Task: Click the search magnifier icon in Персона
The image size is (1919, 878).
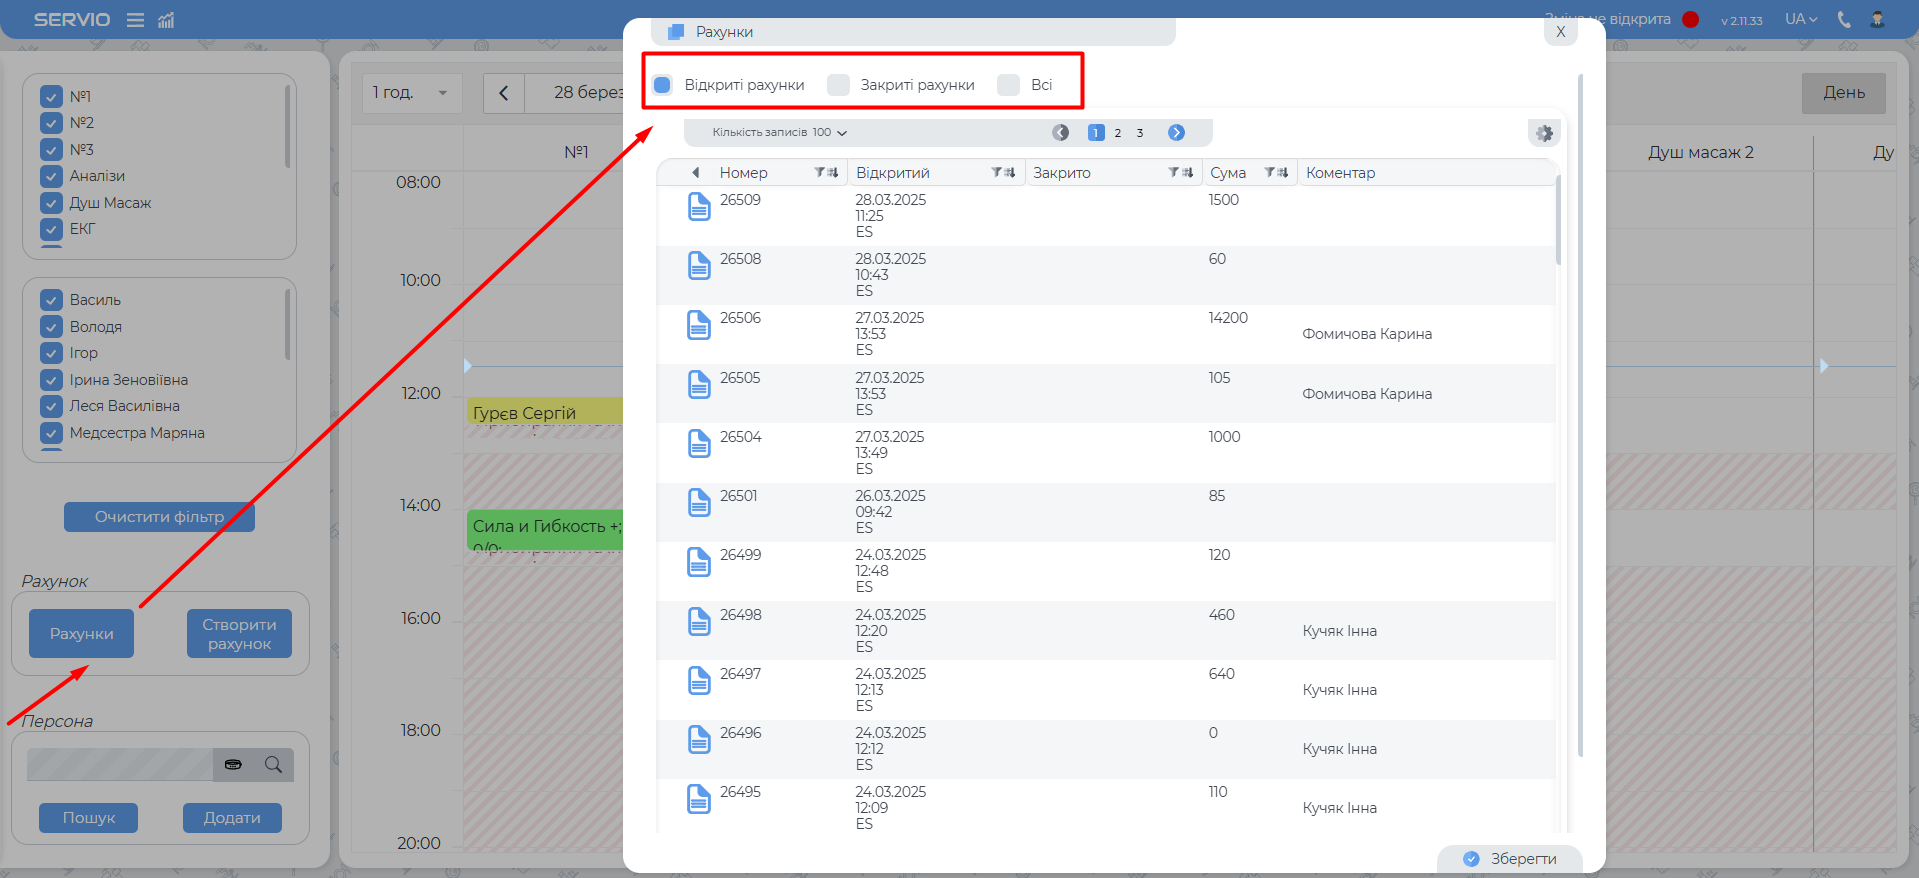Action: pyautogui.click(x=273, y=765)
